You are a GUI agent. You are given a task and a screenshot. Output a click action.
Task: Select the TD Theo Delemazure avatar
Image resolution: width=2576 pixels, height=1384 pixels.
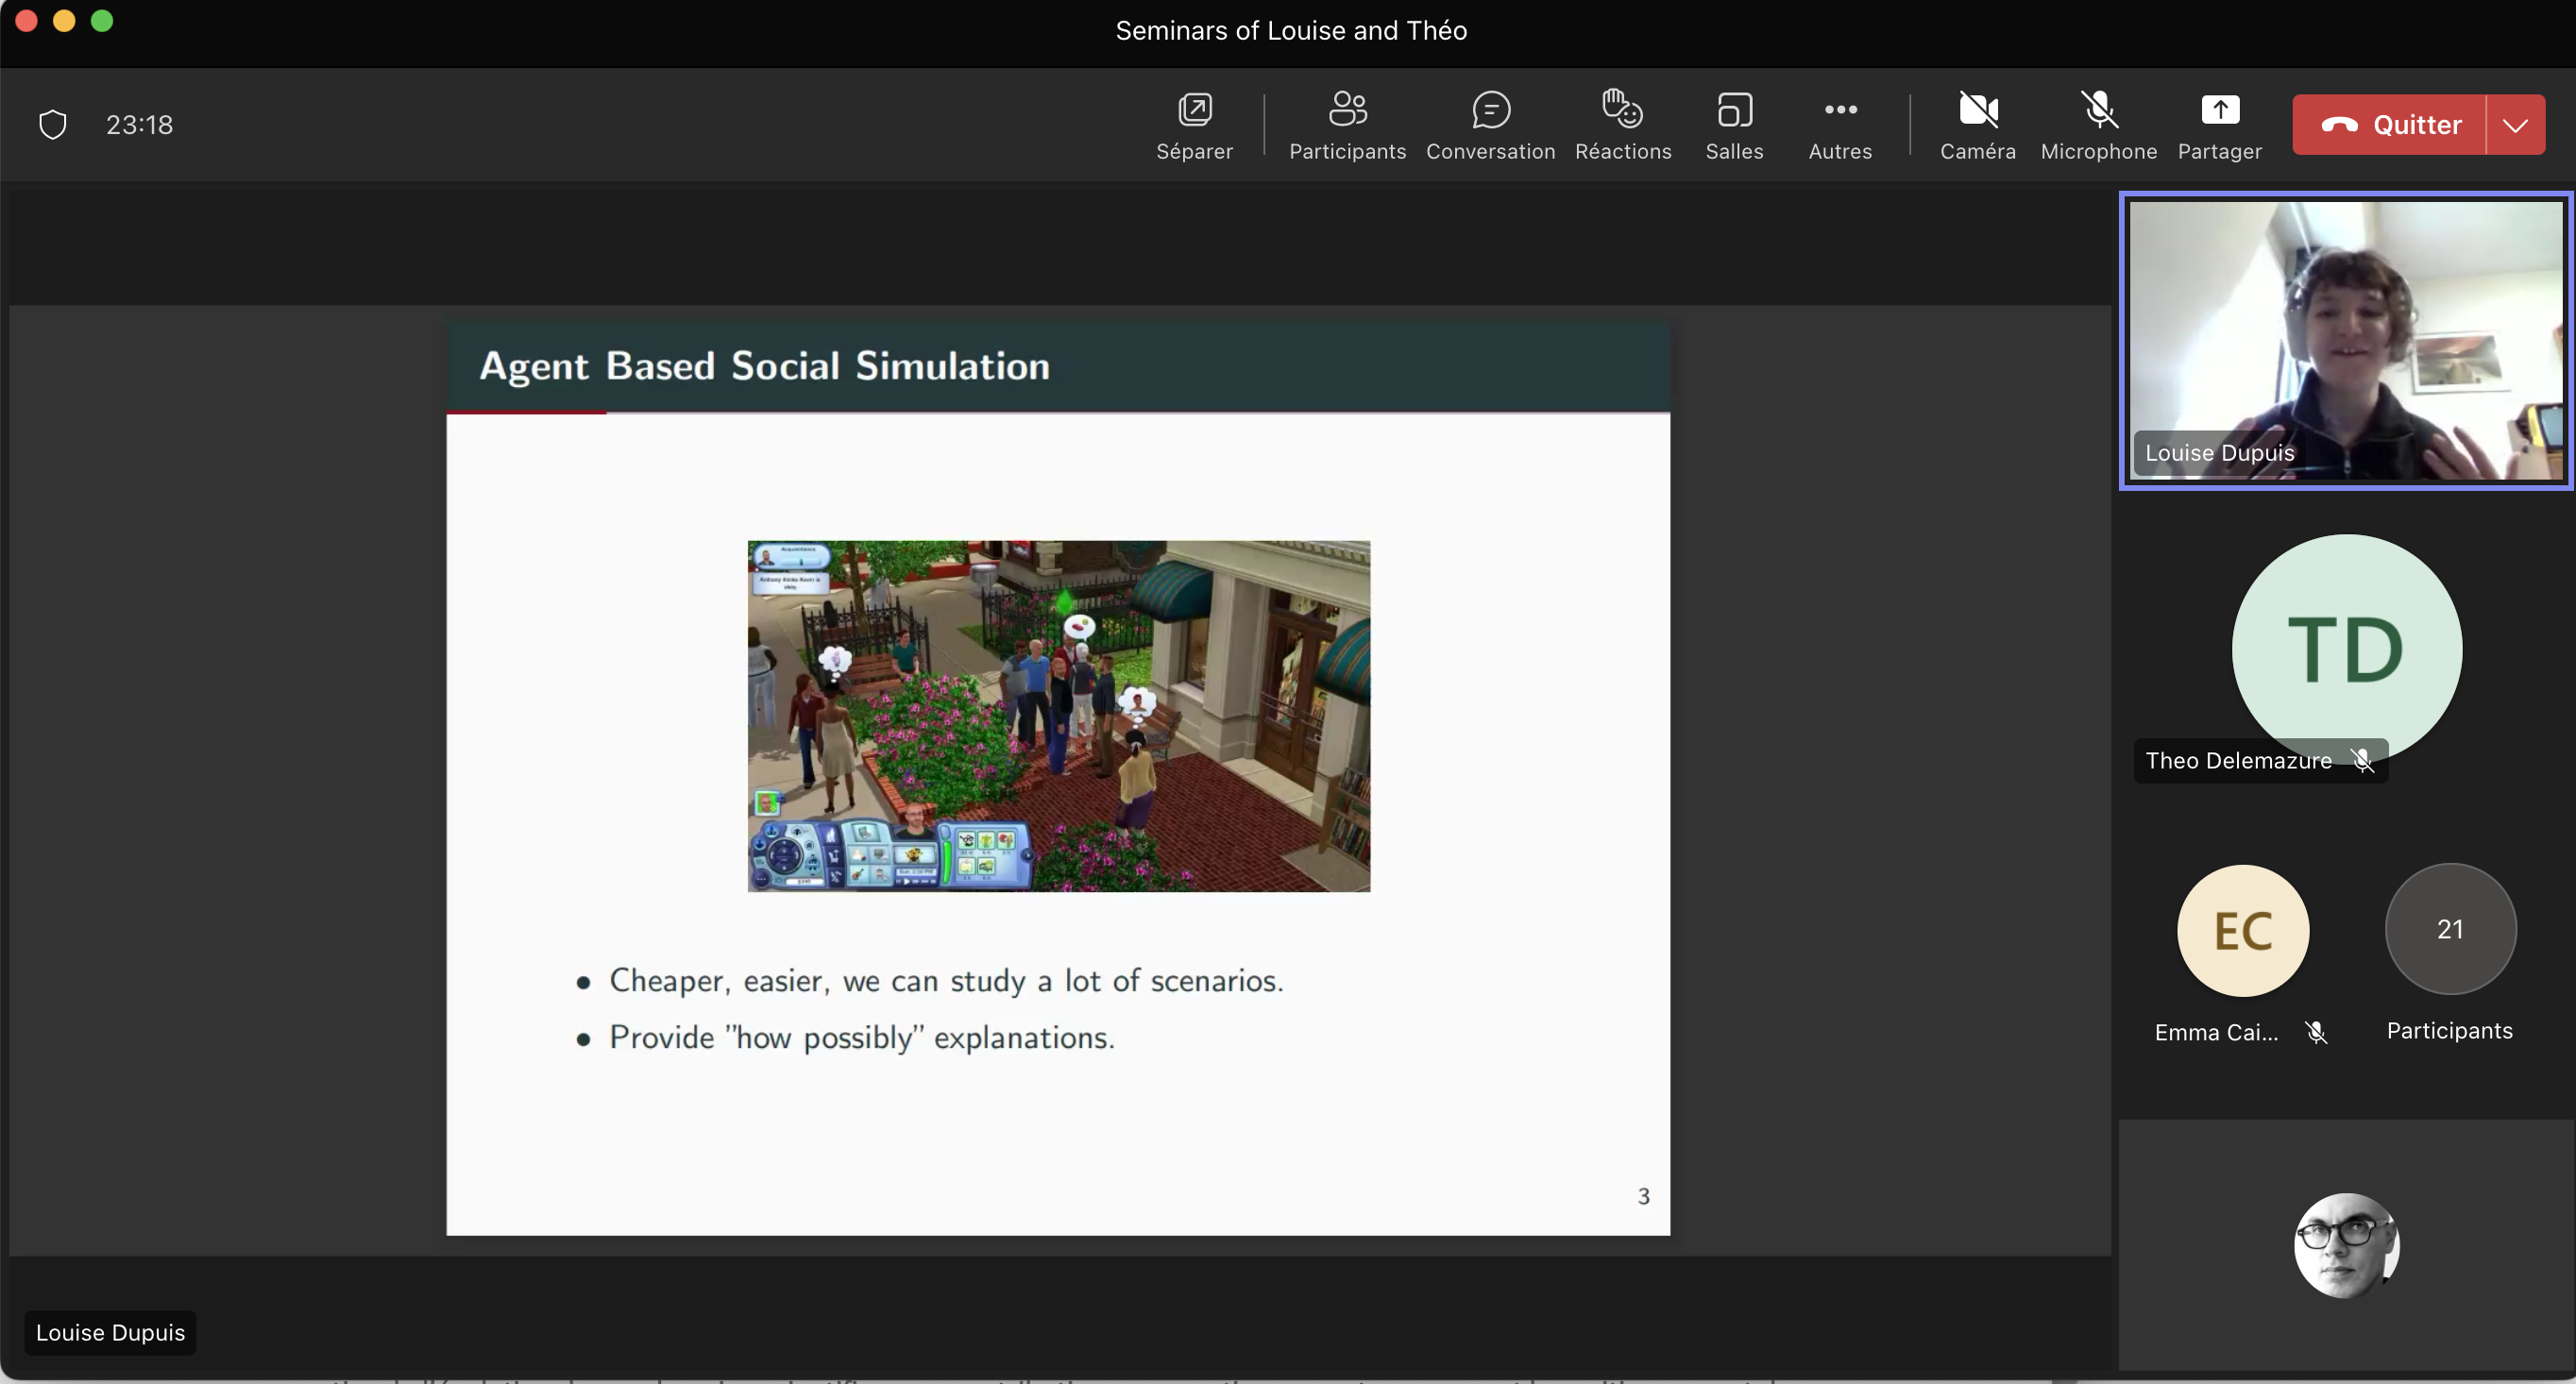2346,649
